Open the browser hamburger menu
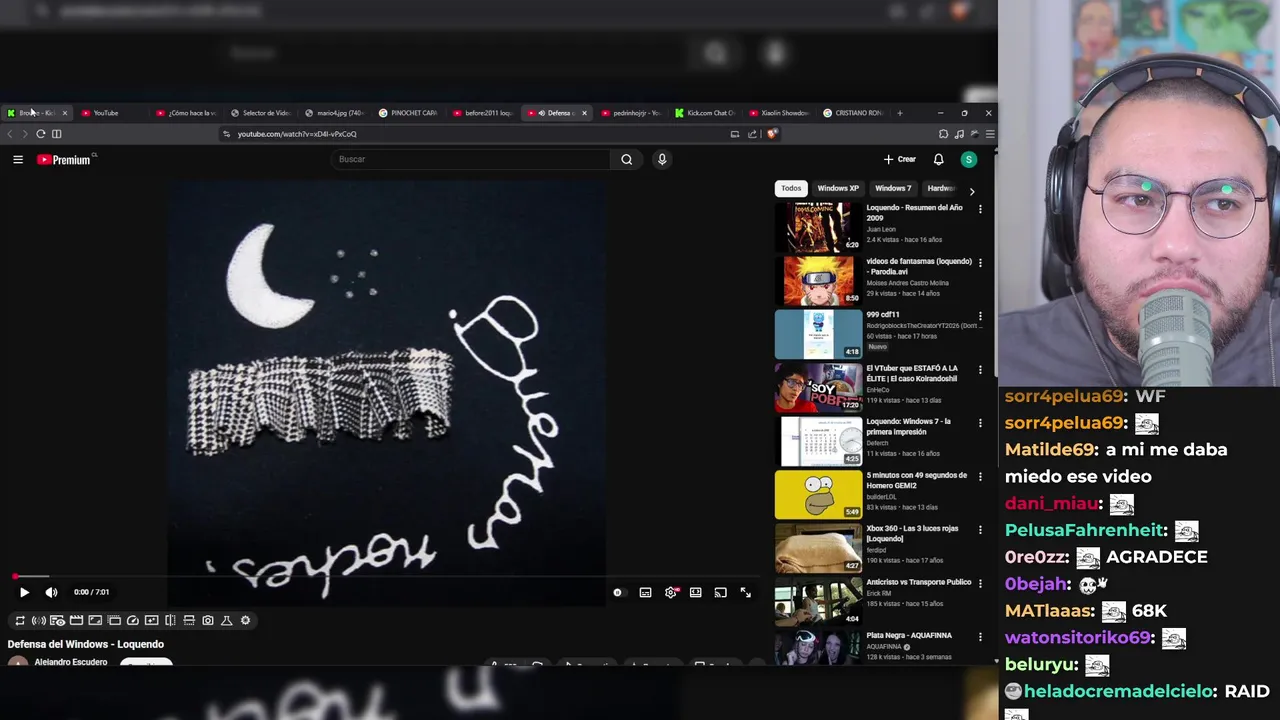Image resolution: width=1280 pixels, height=720 pixels. tap(989, 134)
